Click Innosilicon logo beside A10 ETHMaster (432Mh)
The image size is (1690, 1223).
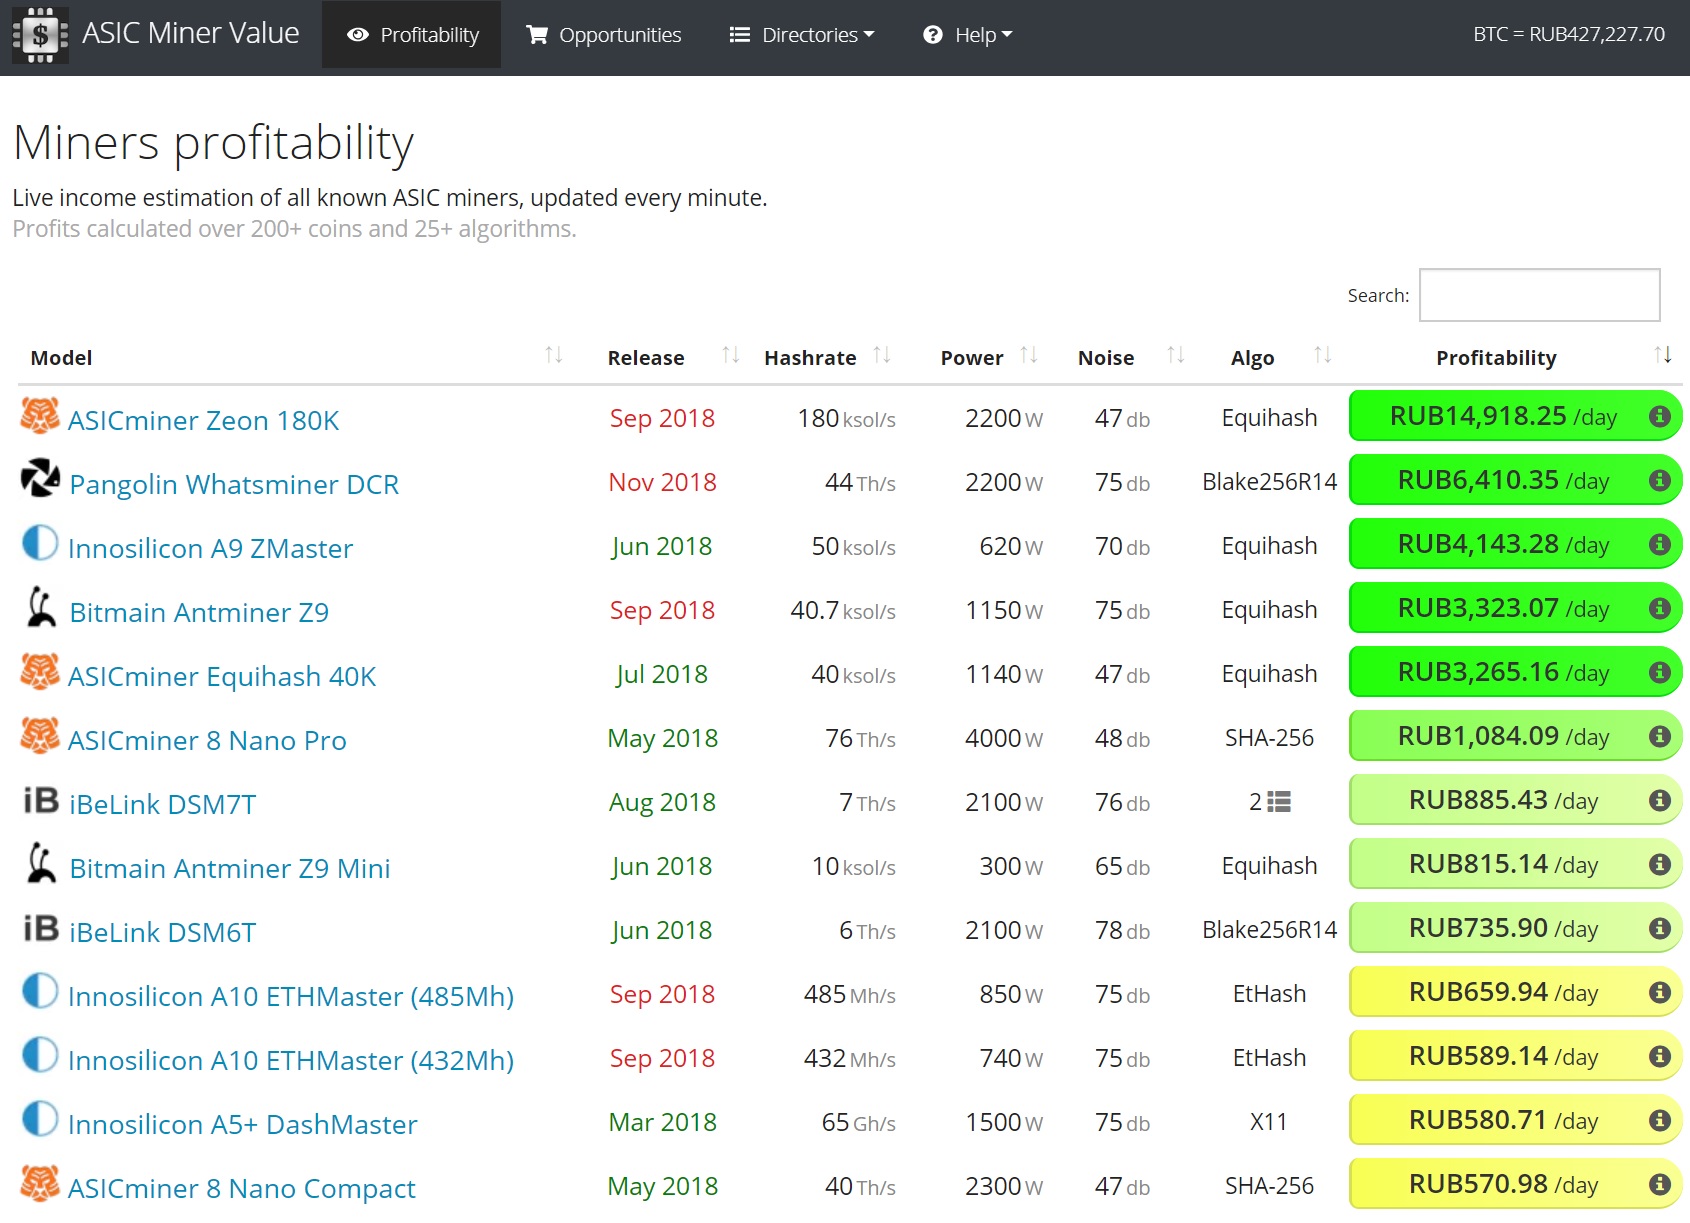[40, 1054]
